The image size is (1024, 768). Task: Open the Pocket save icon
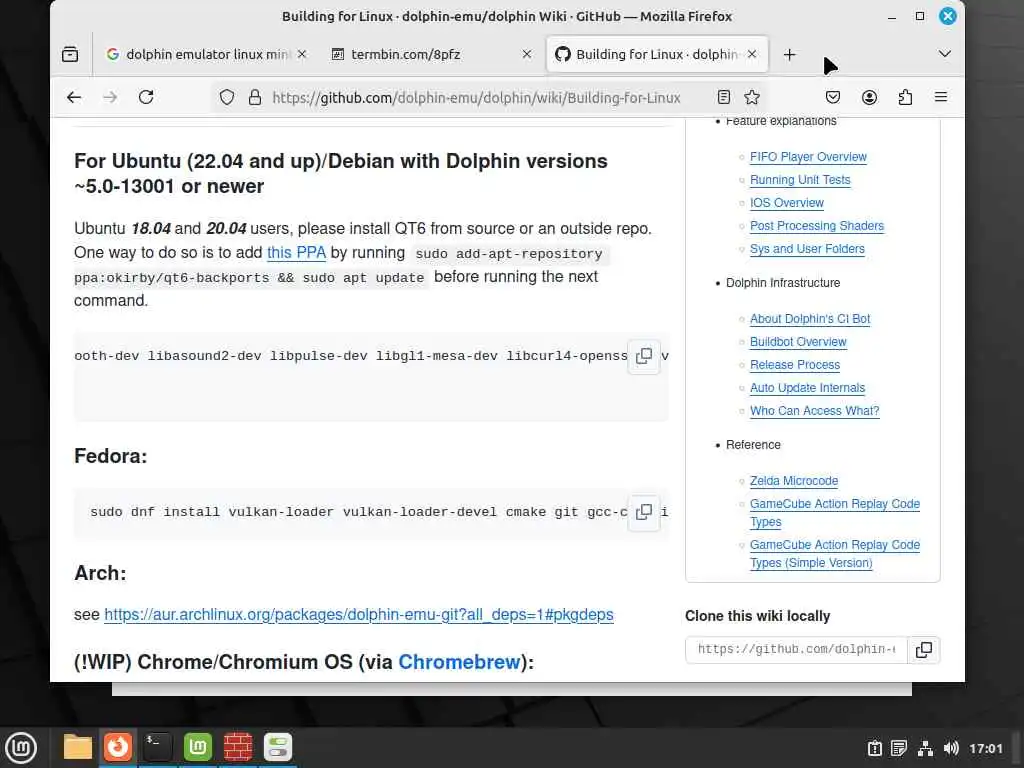(x=833, y=97)
